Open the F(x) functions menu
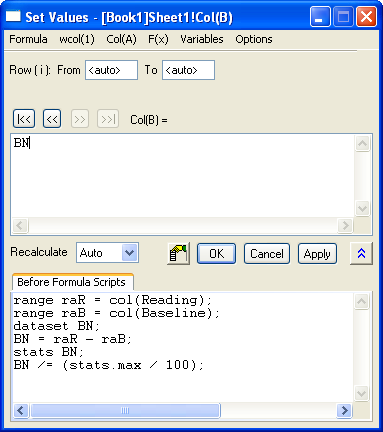The height and width of the screenshot is (432, 383). (158, 39)
